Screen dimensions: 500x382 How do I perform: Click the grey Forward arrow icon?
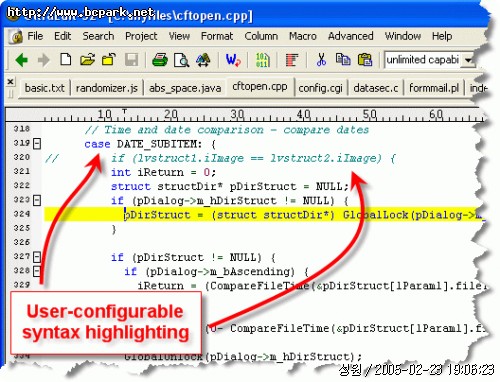(x=43, y=60)
